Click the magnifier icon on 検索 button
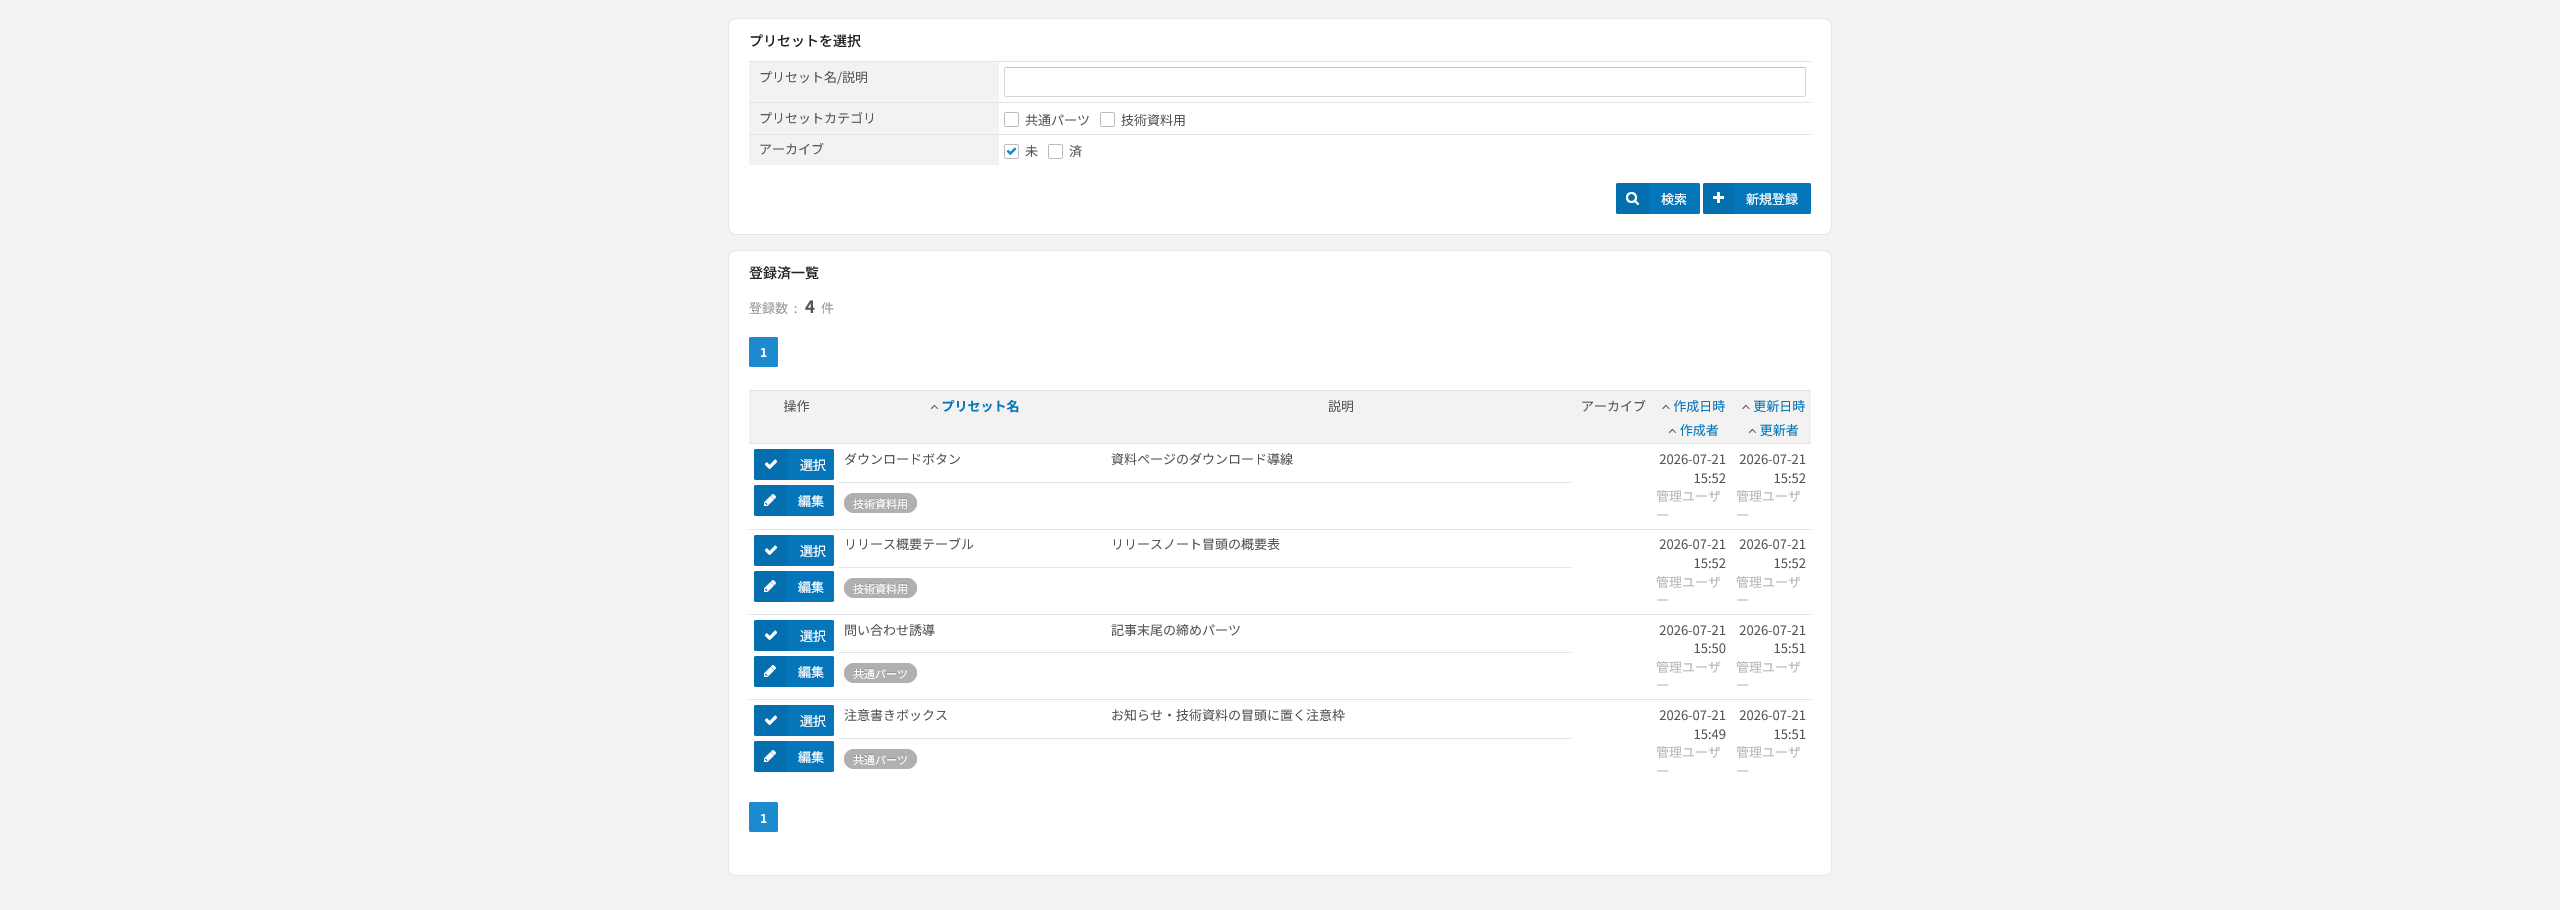 click(1632, 199)
